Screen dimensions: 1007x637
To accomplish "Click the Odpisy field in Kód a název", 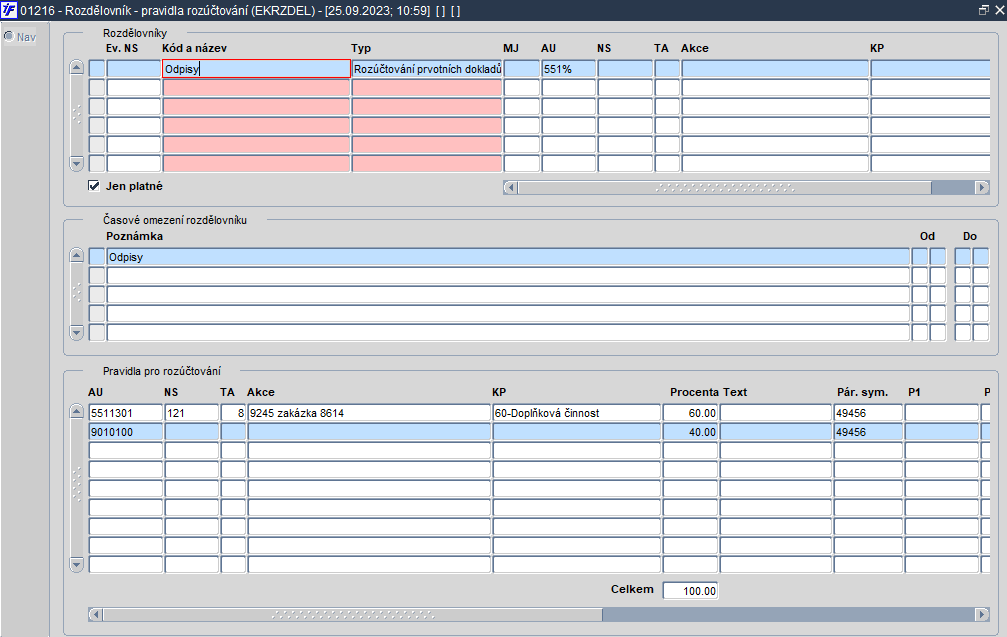I will tap(256, 69).
